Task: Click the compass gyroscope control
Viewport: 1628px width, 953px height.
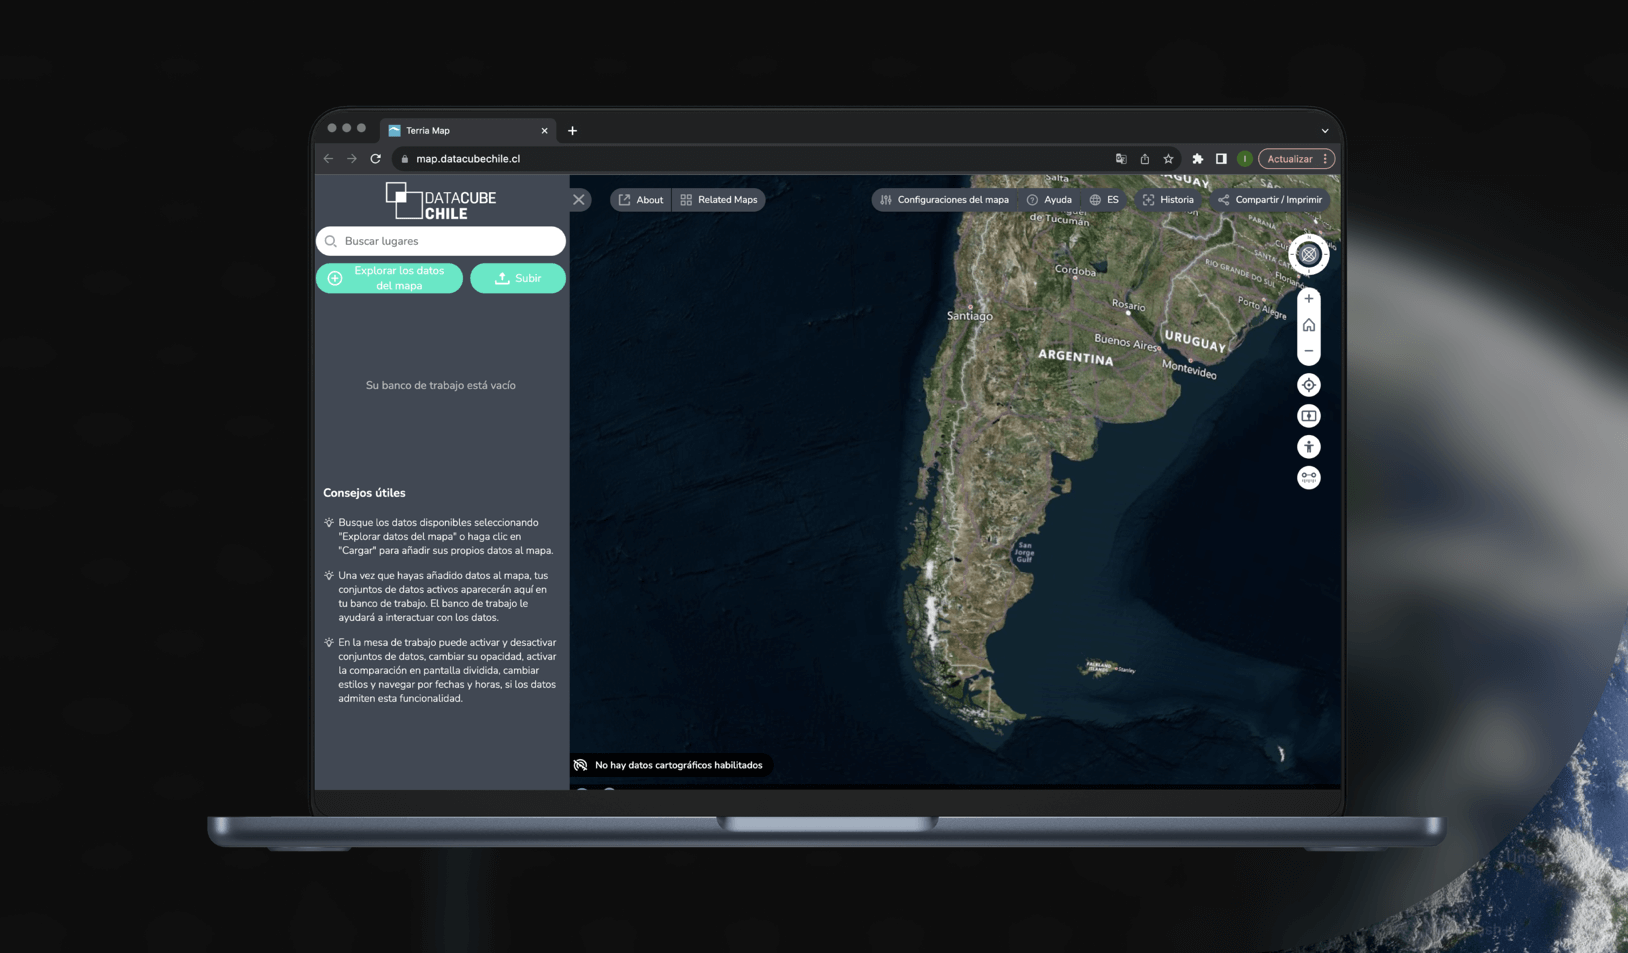Action: (1308, 254)
